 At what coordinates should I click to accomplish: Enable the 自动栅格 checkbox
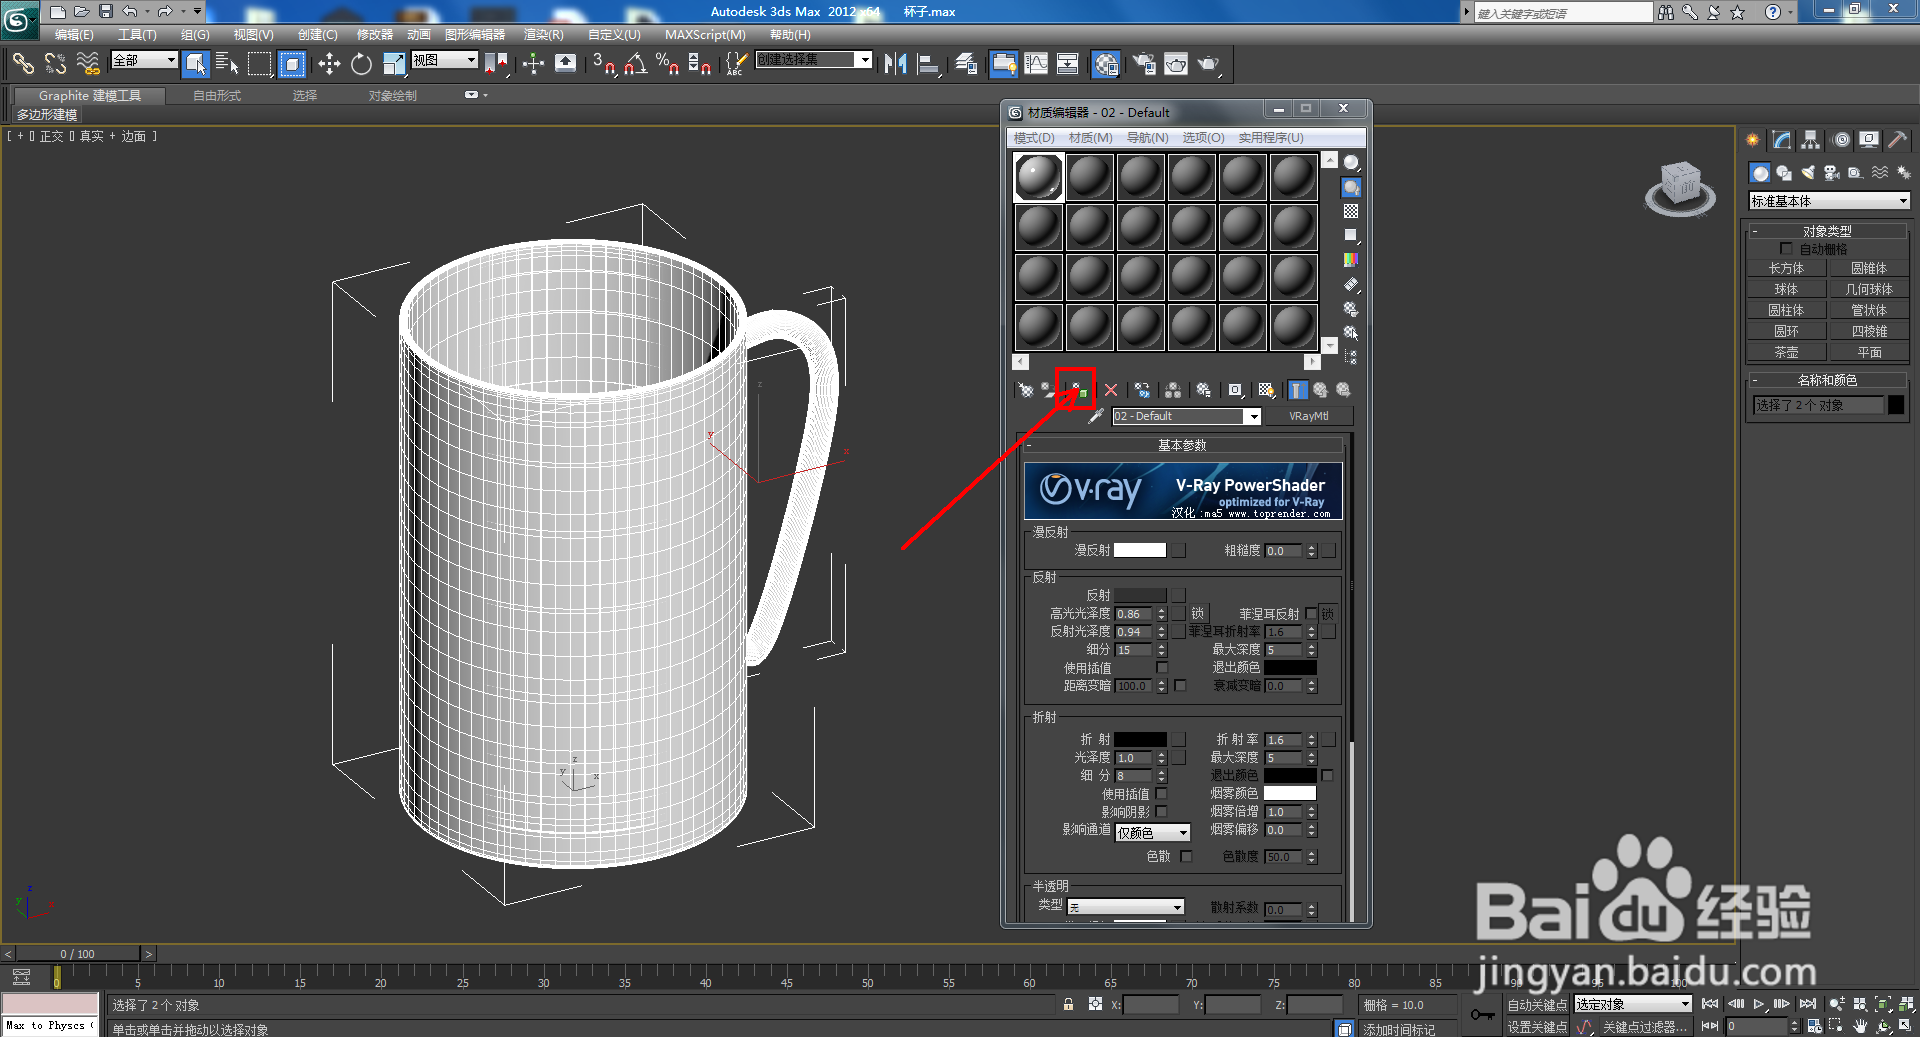(x=1788, y=248)
